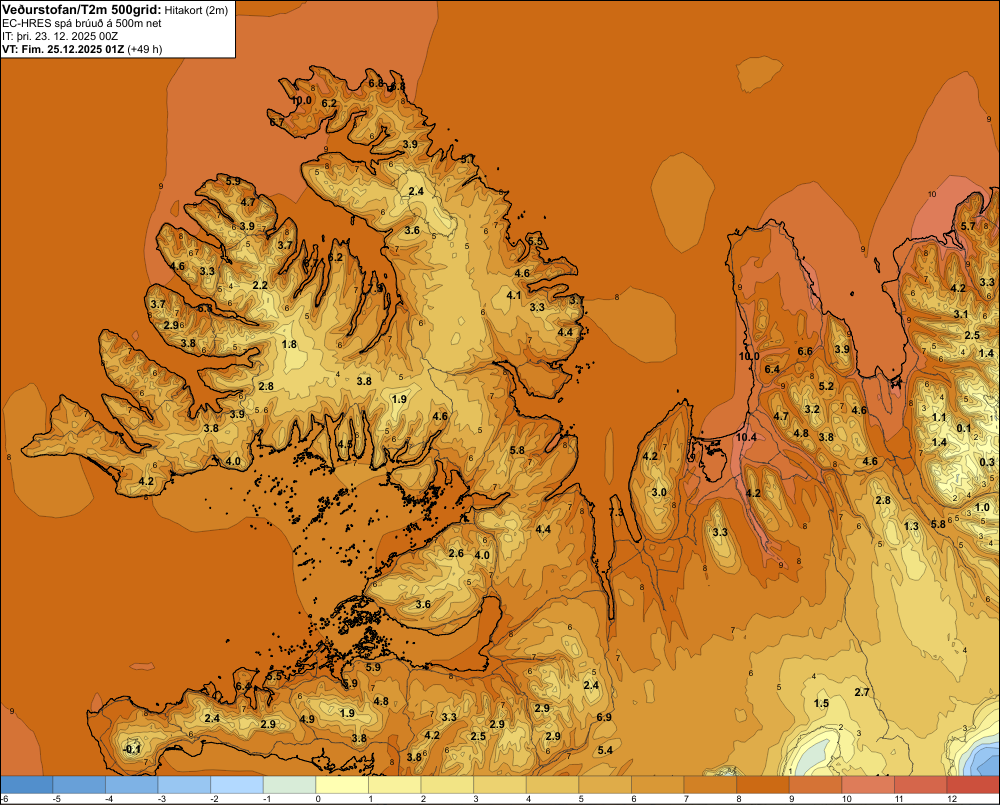Click the 2.6 temperature value on the map

[x=457, y=553]
